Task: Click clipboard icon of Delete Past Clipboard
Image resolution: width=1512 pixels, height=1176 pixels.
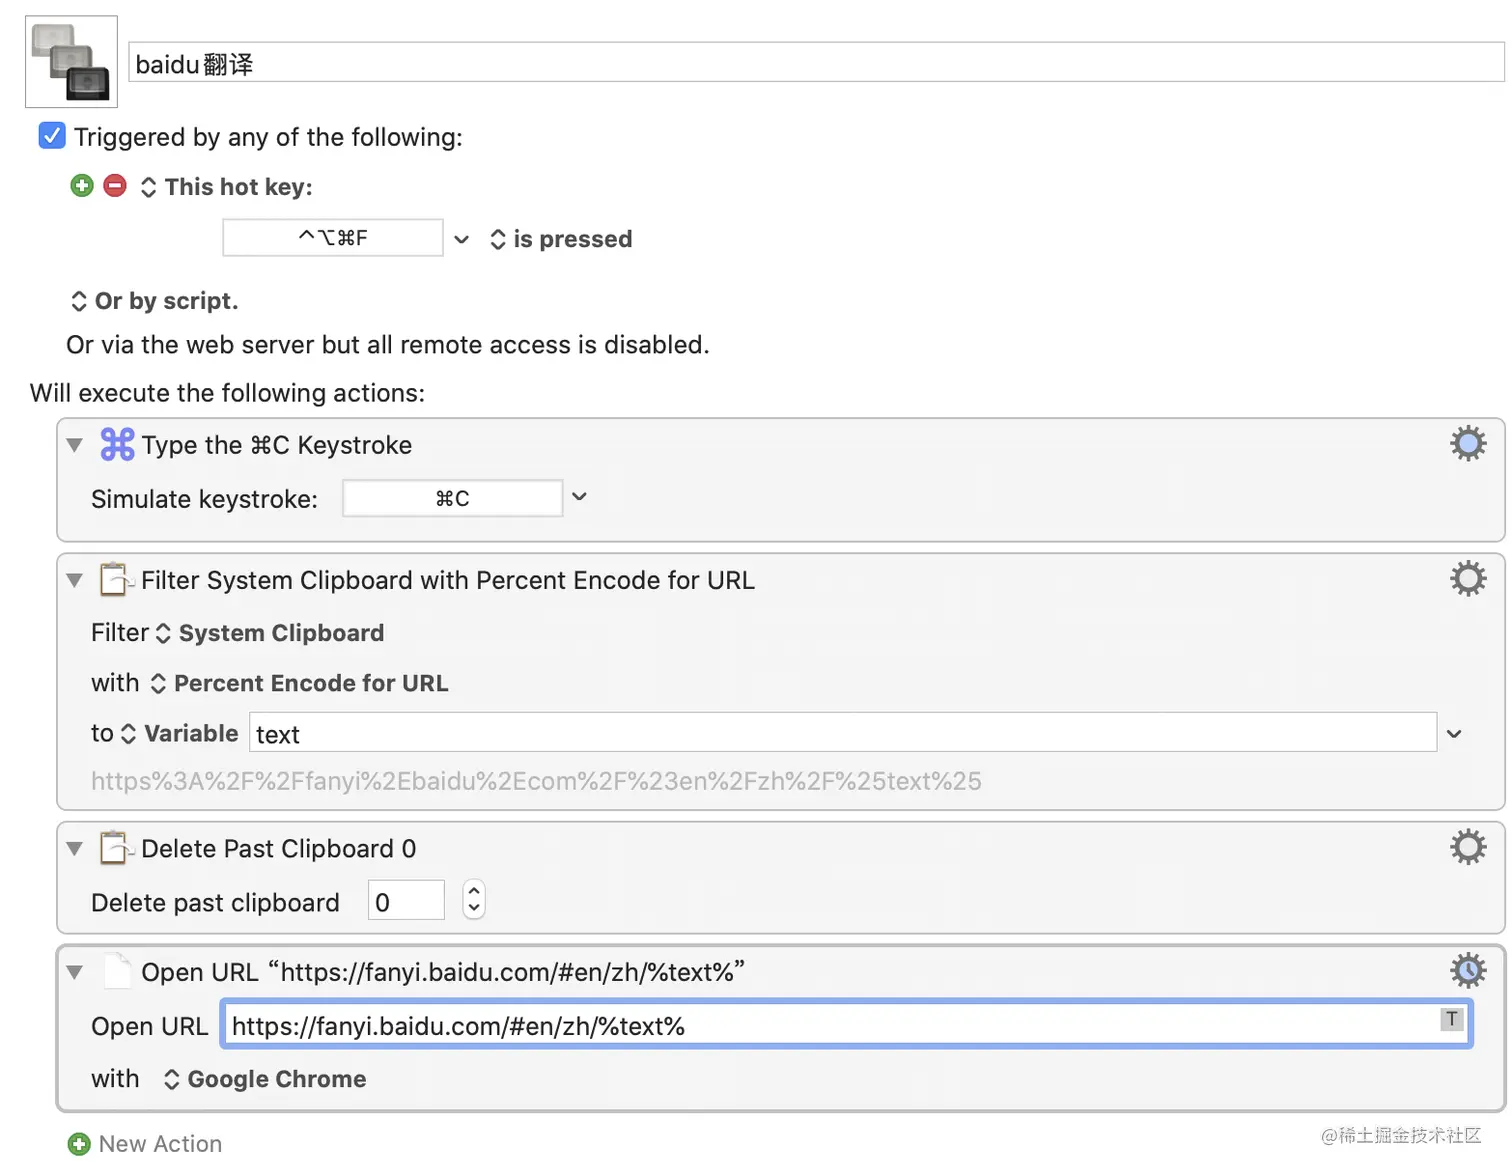Action: pos(116,848)
